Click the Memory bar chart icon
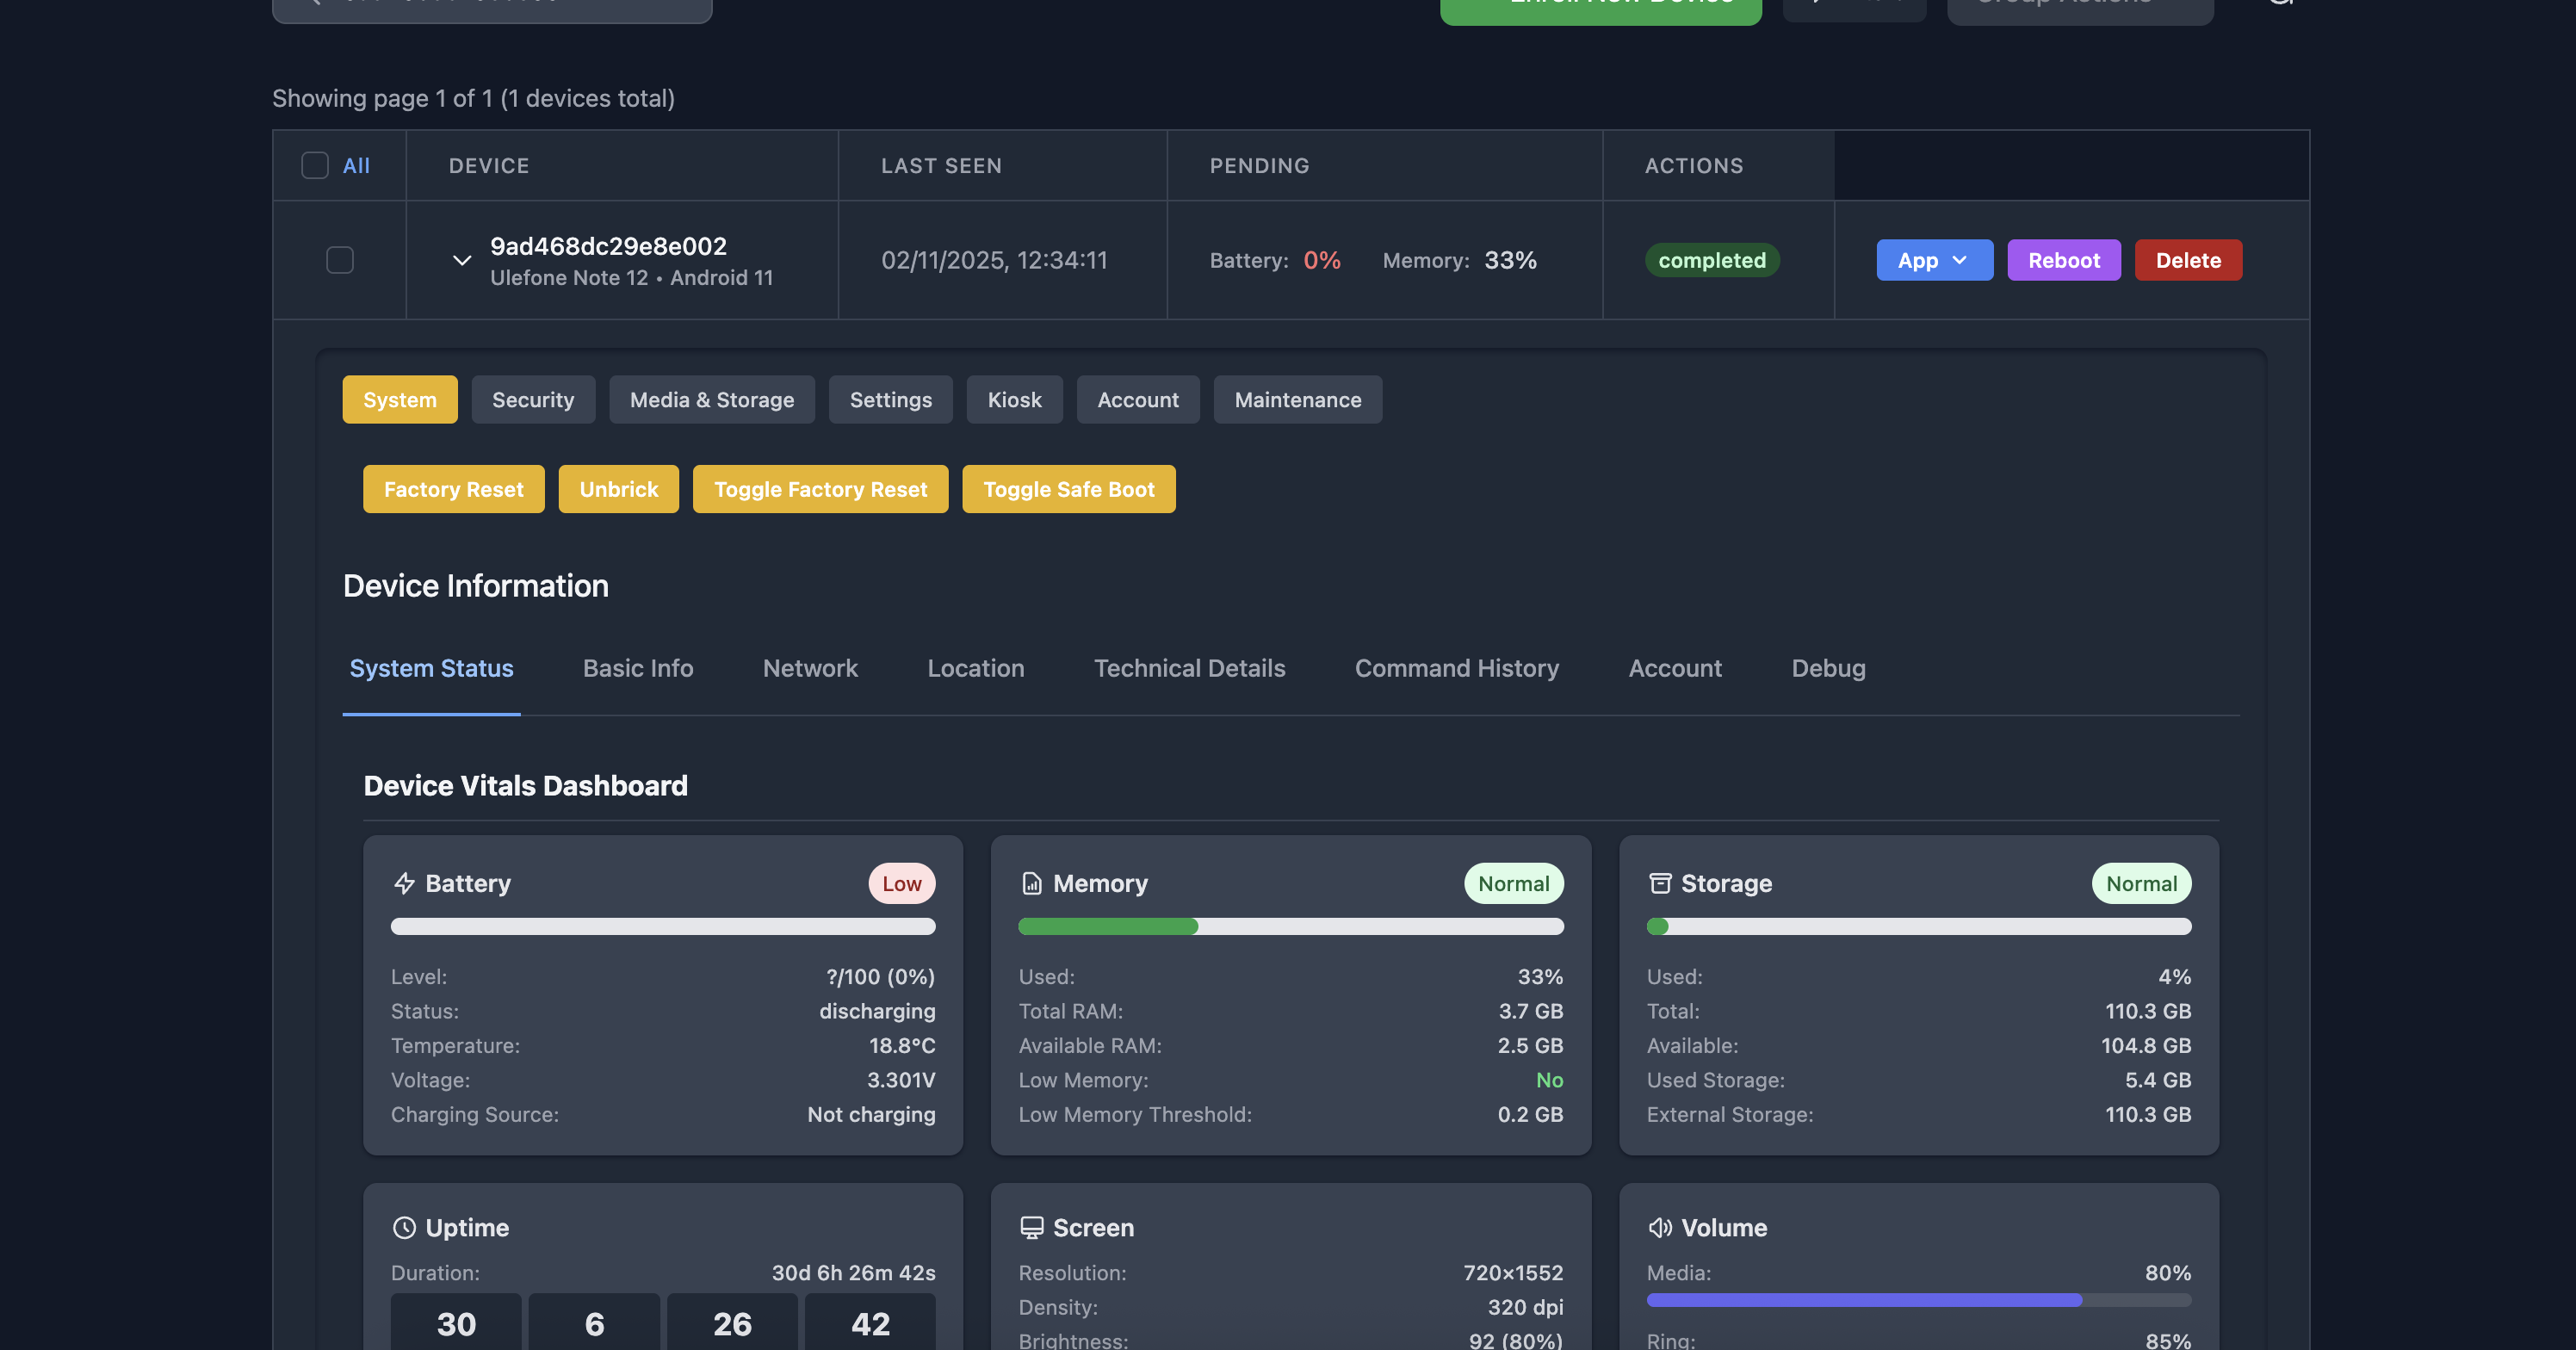The height and width of the screenshot is (1350, 2576). point(1031,883)
